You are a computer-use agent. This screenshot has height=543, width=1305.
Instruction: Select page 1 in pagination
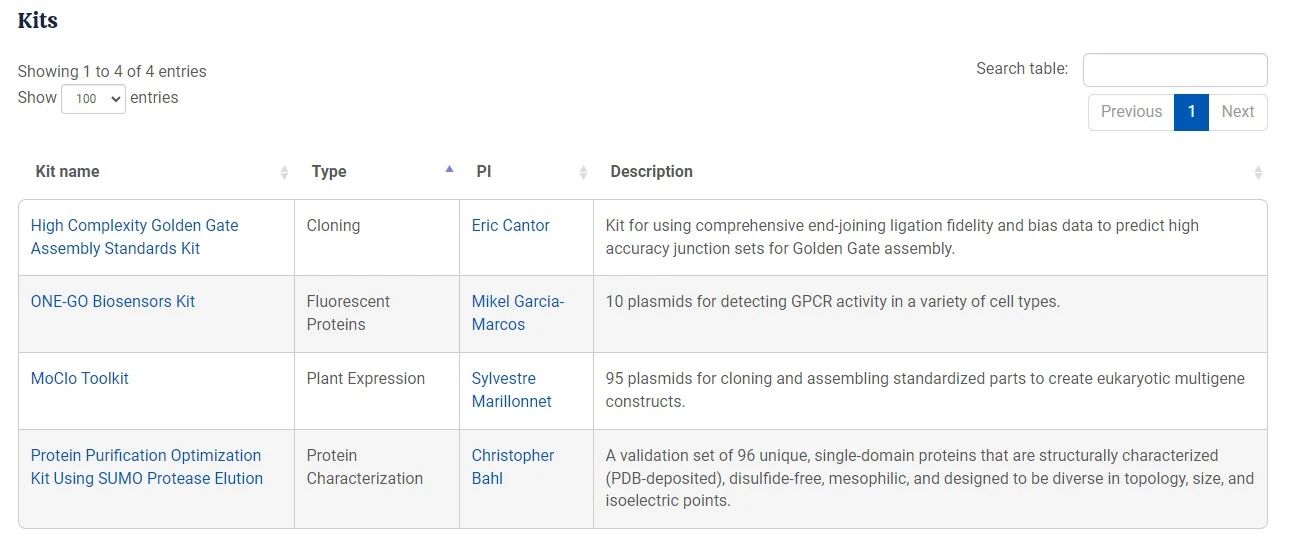[x=1191, y=112]
